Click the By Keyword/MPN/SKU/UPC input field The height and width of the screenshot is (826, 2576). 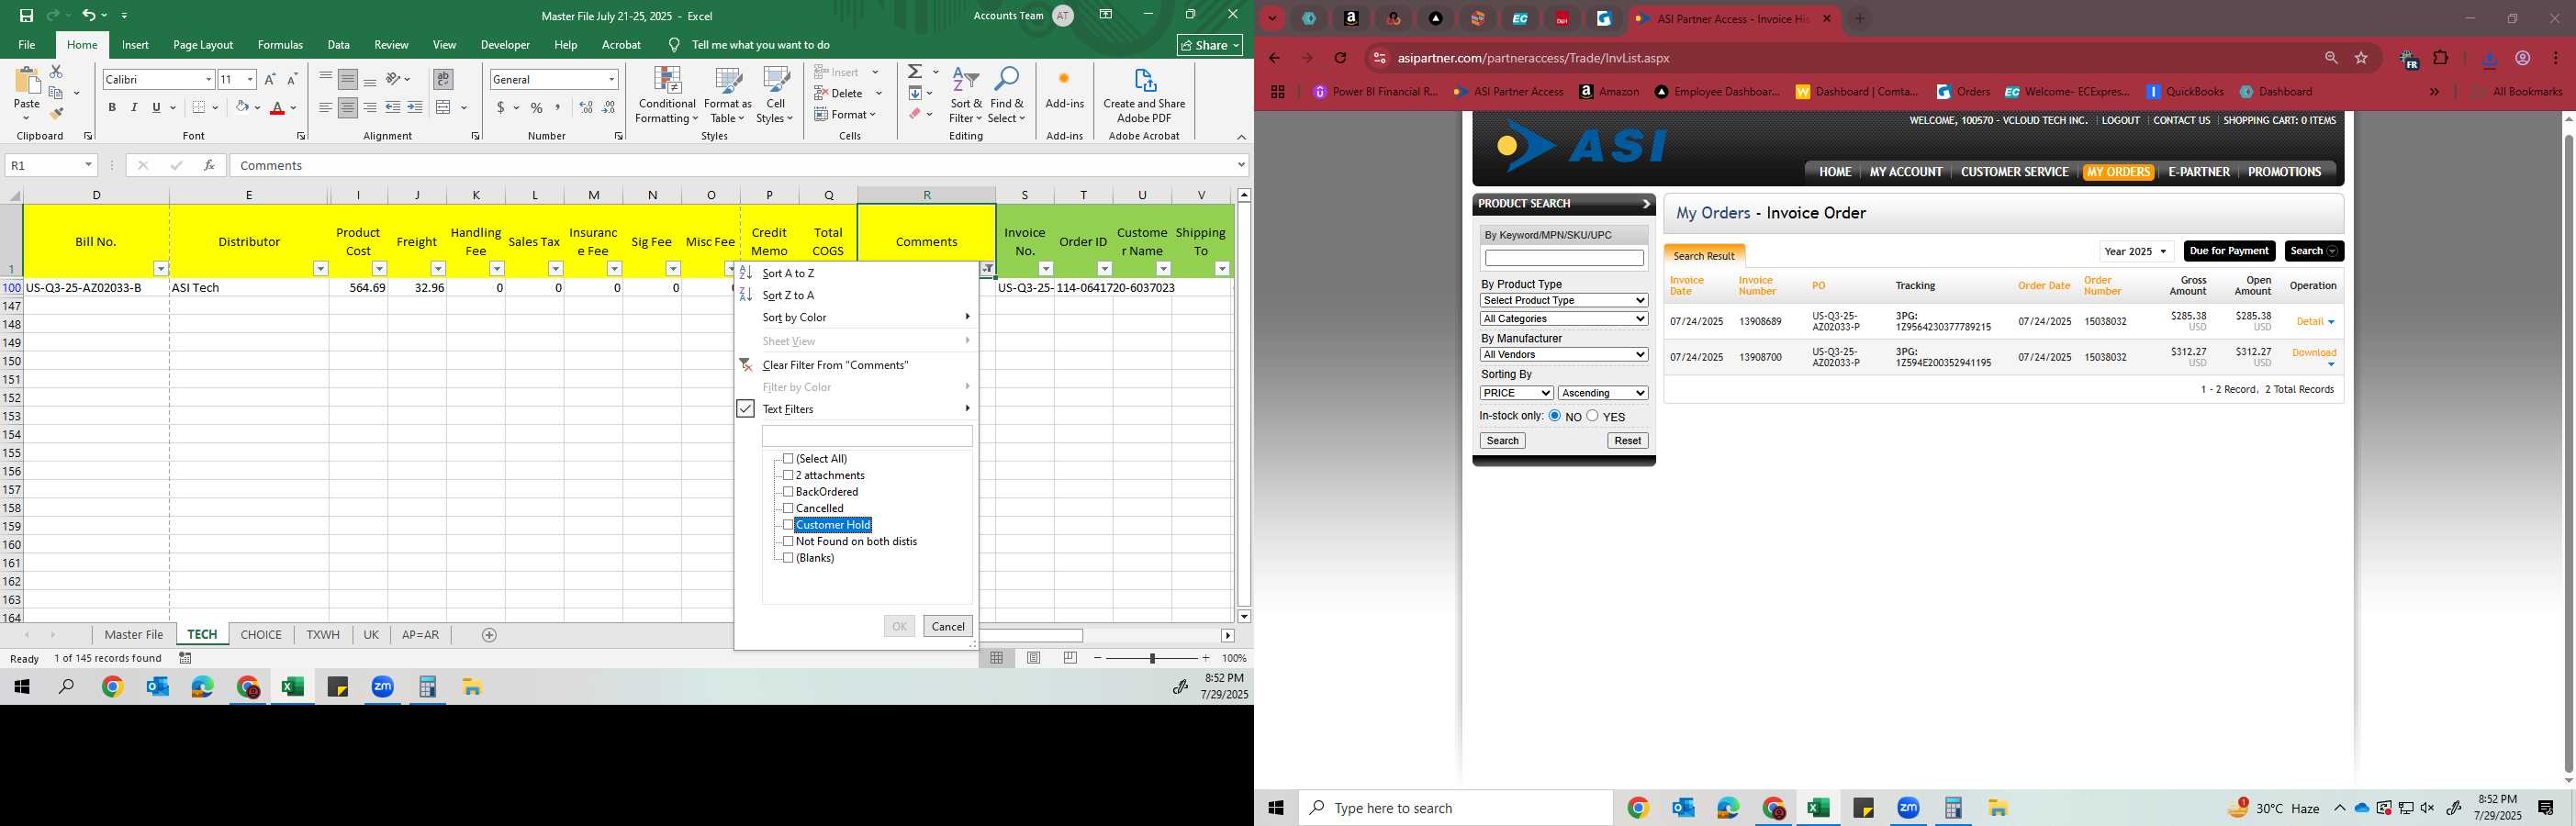[1564, 258]
